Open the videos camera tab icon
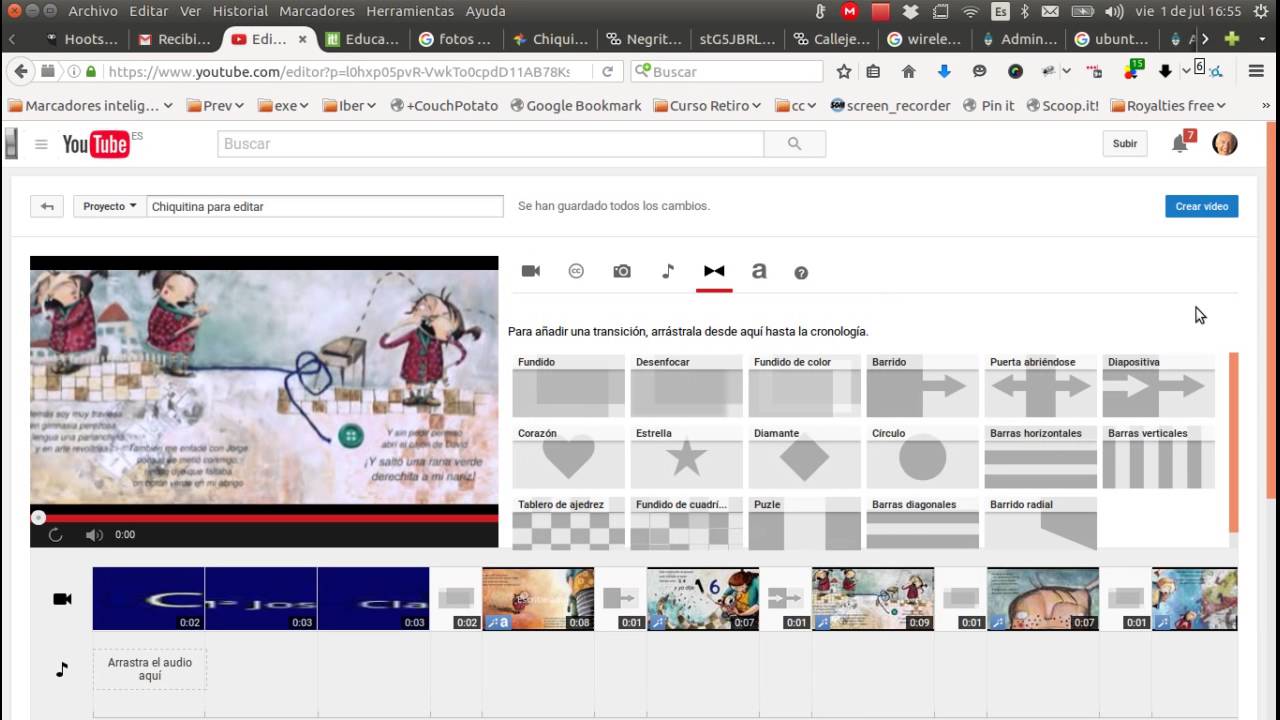1280x720 pixels. coord(531,271)
